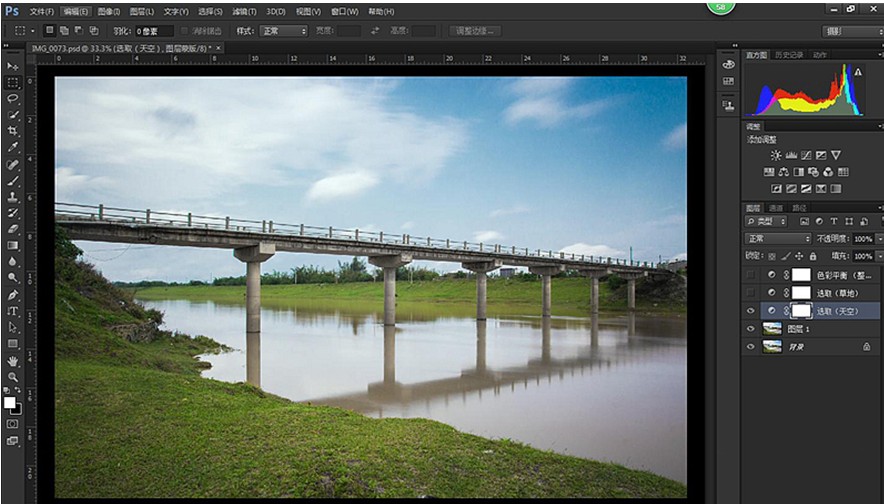Select the 选取（天空）layer mask thumbnail

pyautogui.click(x=801, y=311)
